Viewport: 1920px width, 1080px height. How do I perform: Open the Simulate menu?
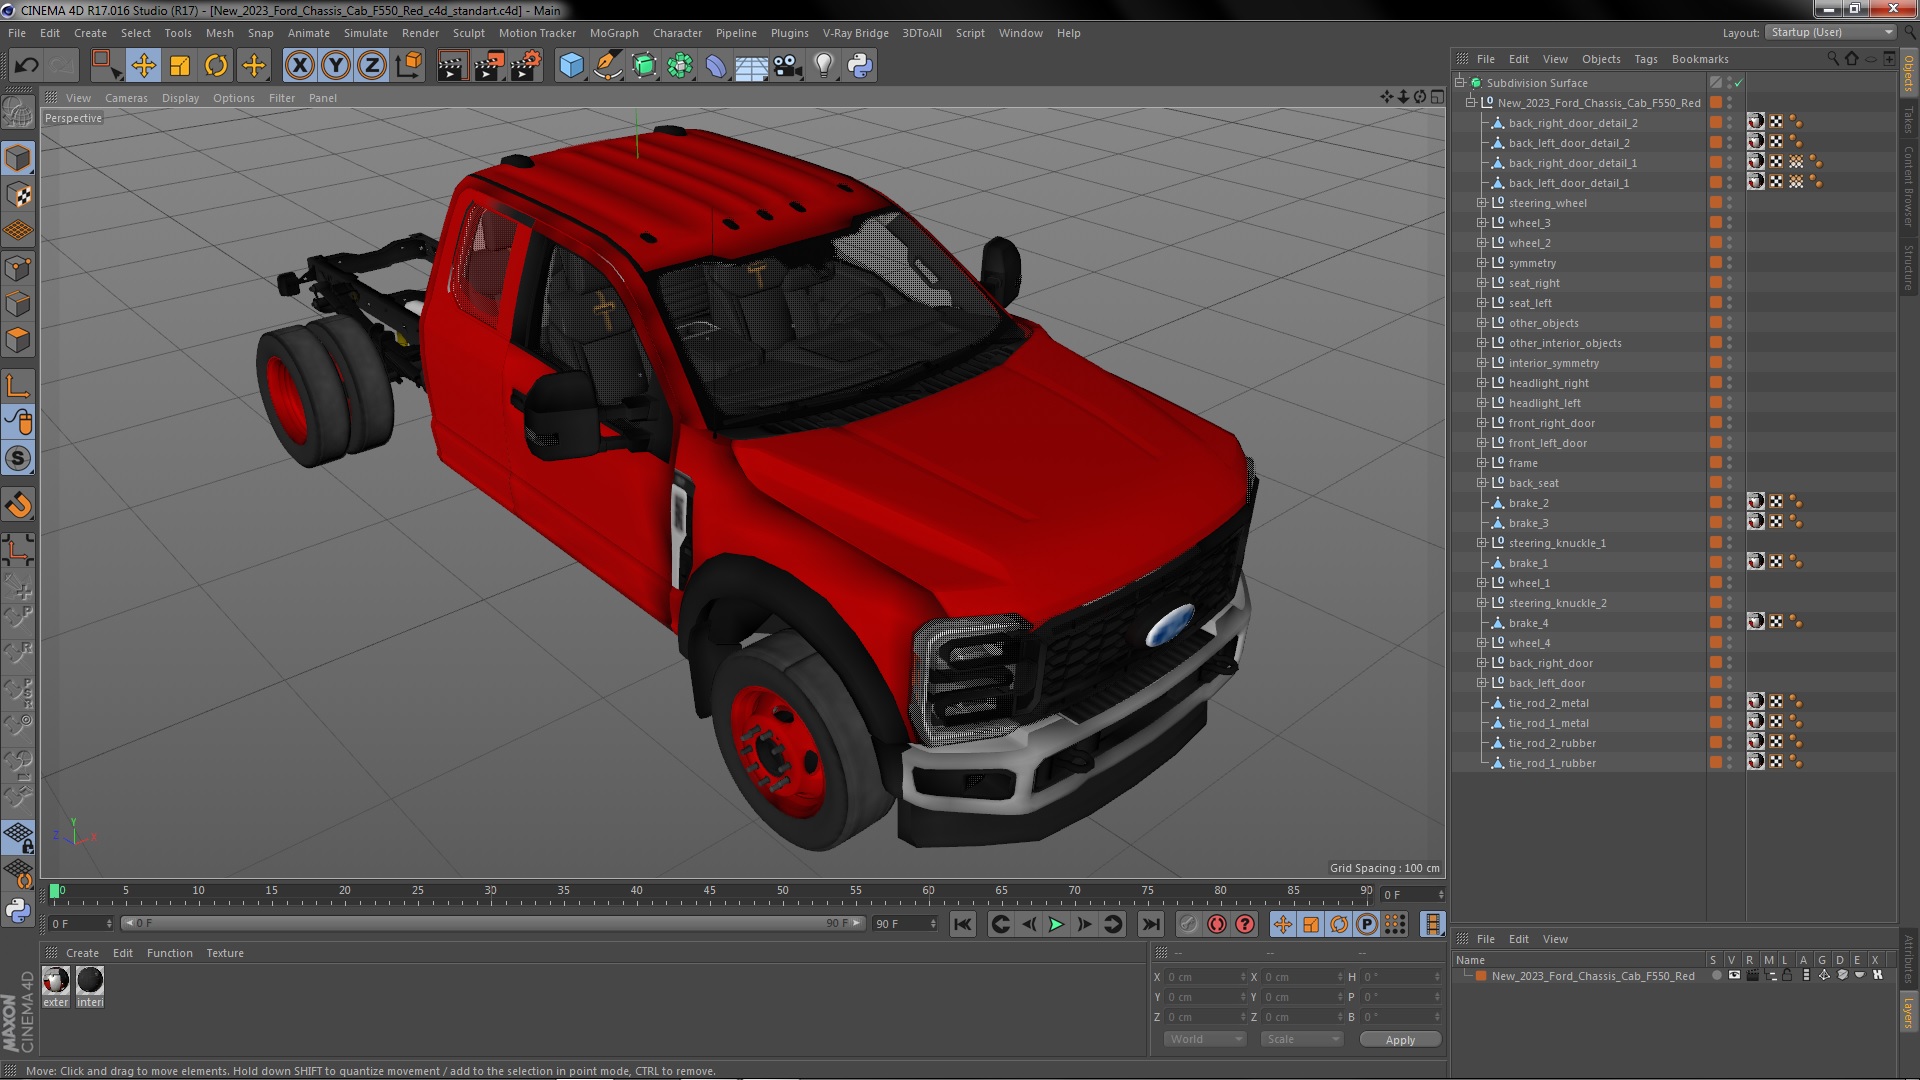pyautogui.click(x=365, y=33)
